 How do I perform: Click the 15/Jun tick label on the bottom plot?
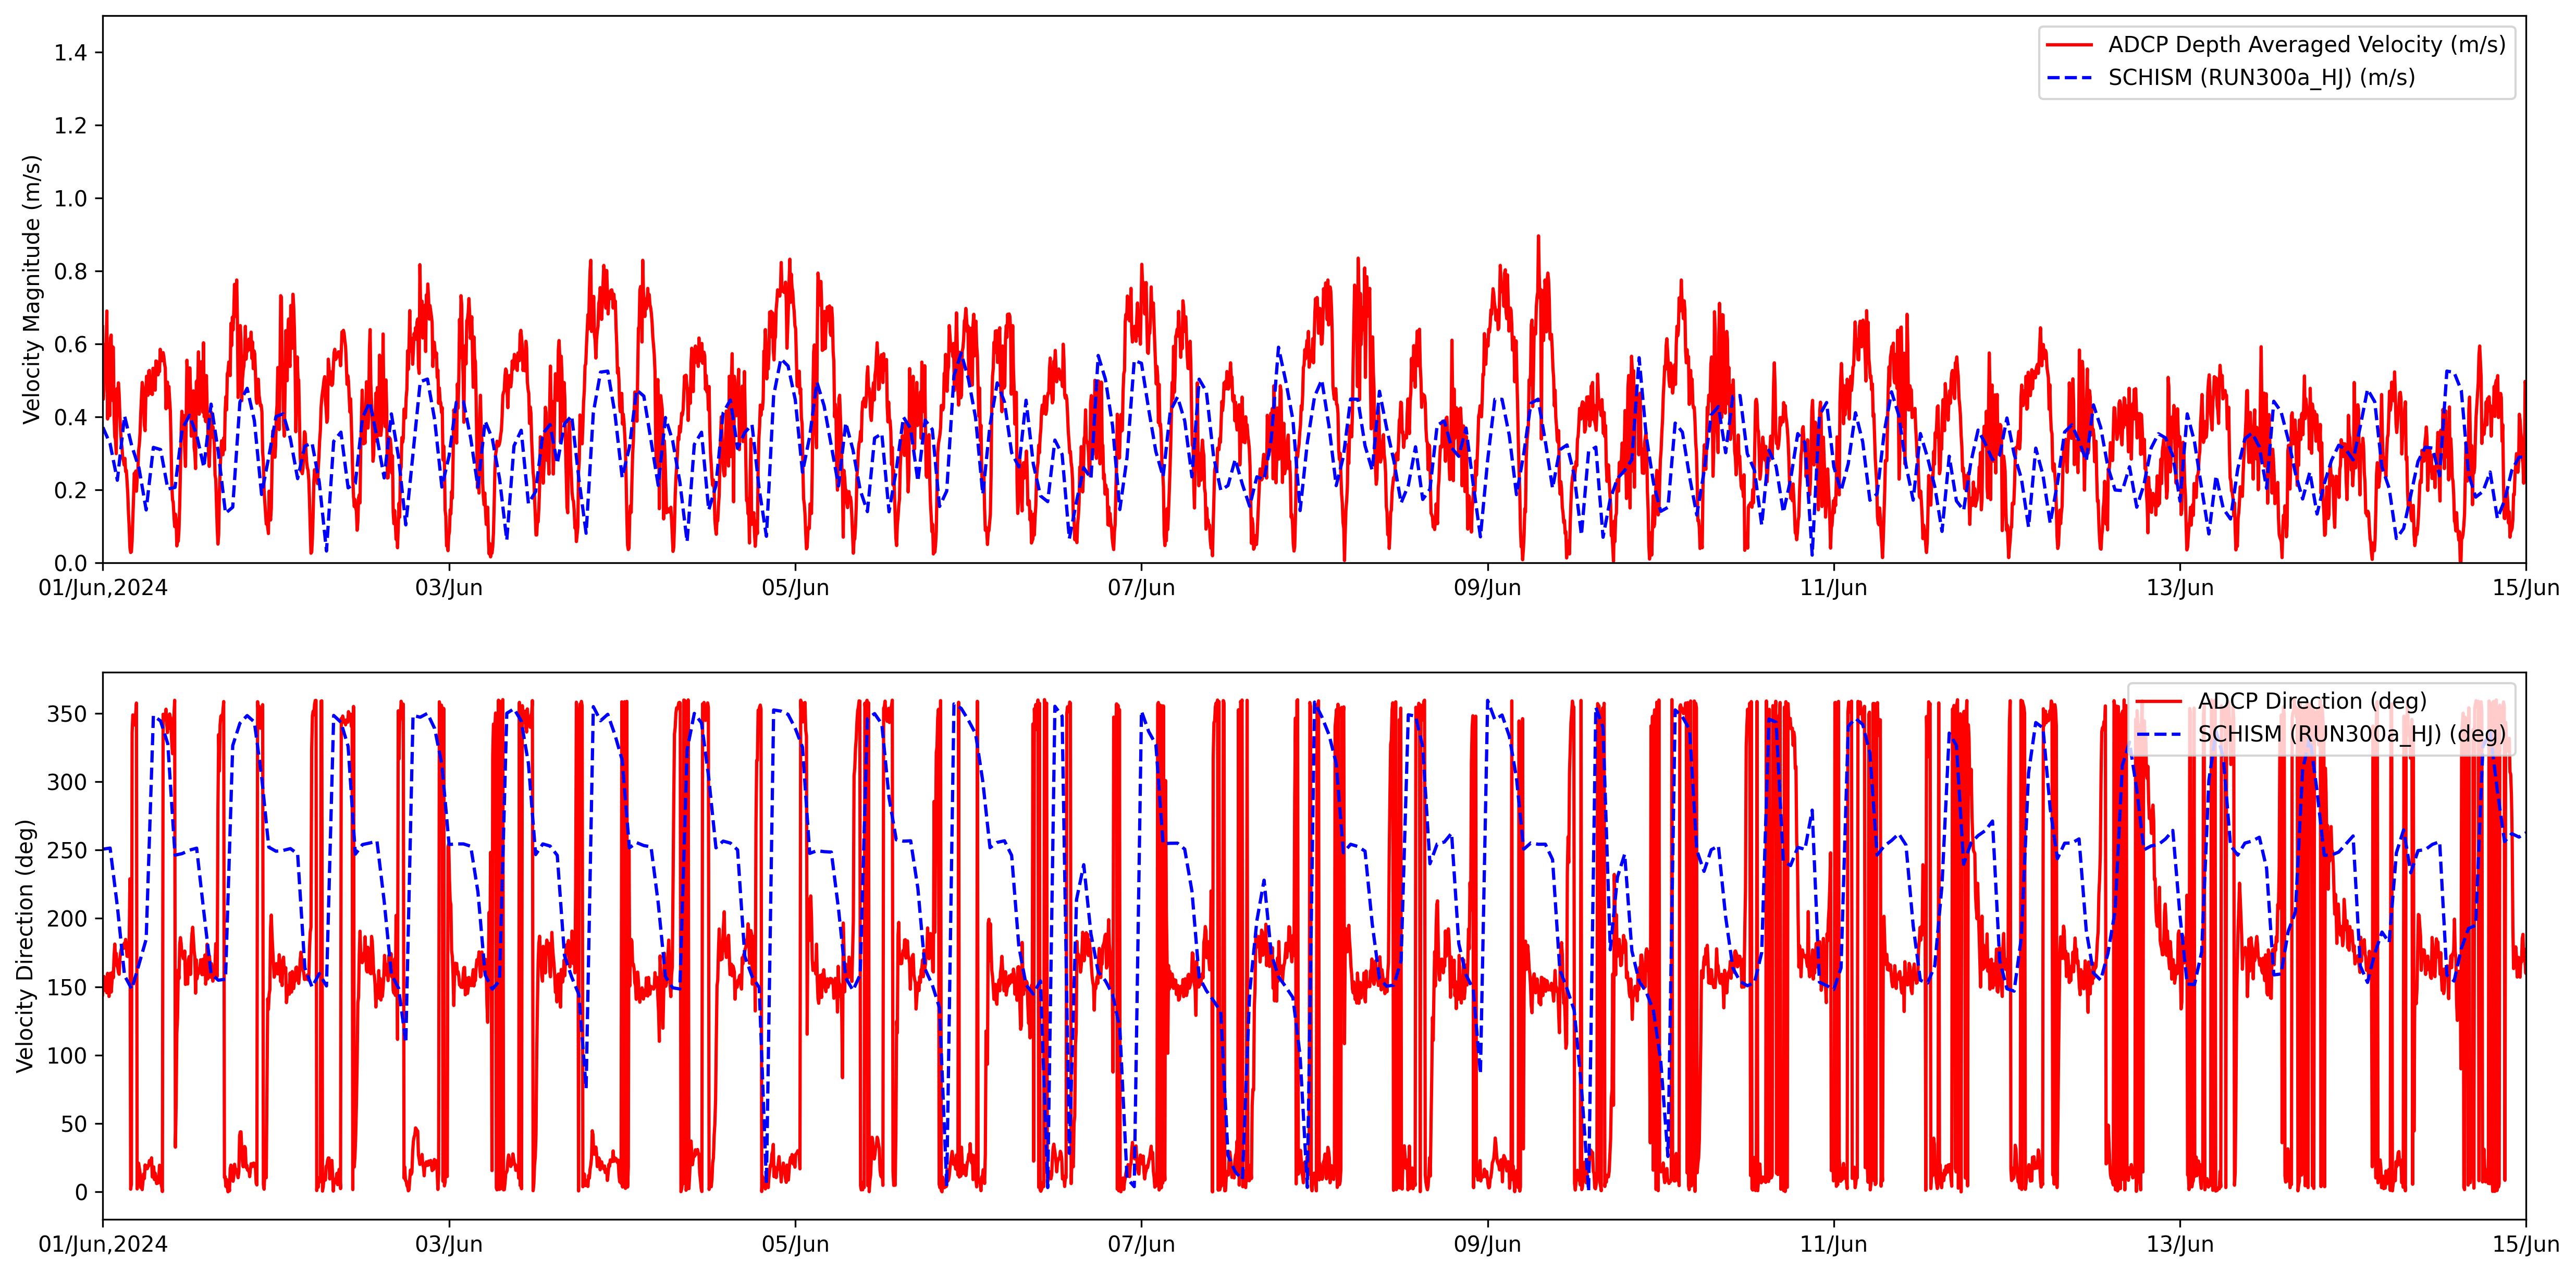[2525, 1244]
